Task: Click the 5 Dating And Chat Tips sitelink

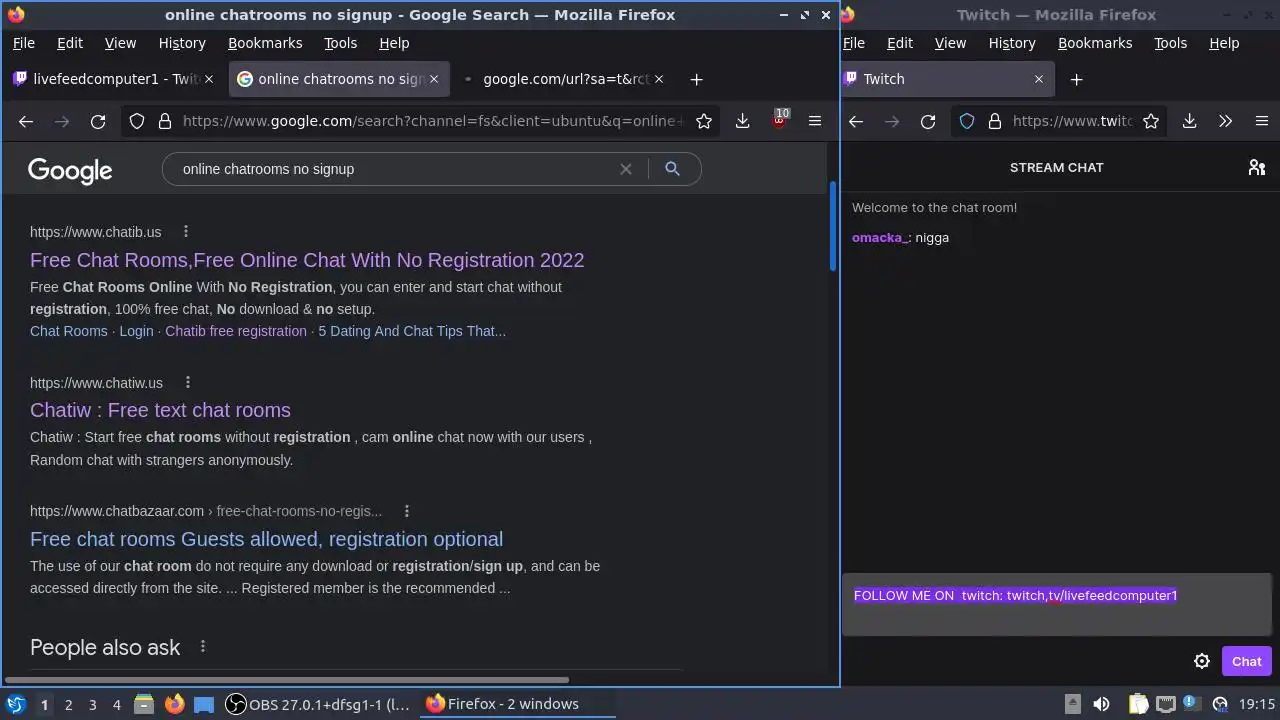Action: [x=412, y=331]
